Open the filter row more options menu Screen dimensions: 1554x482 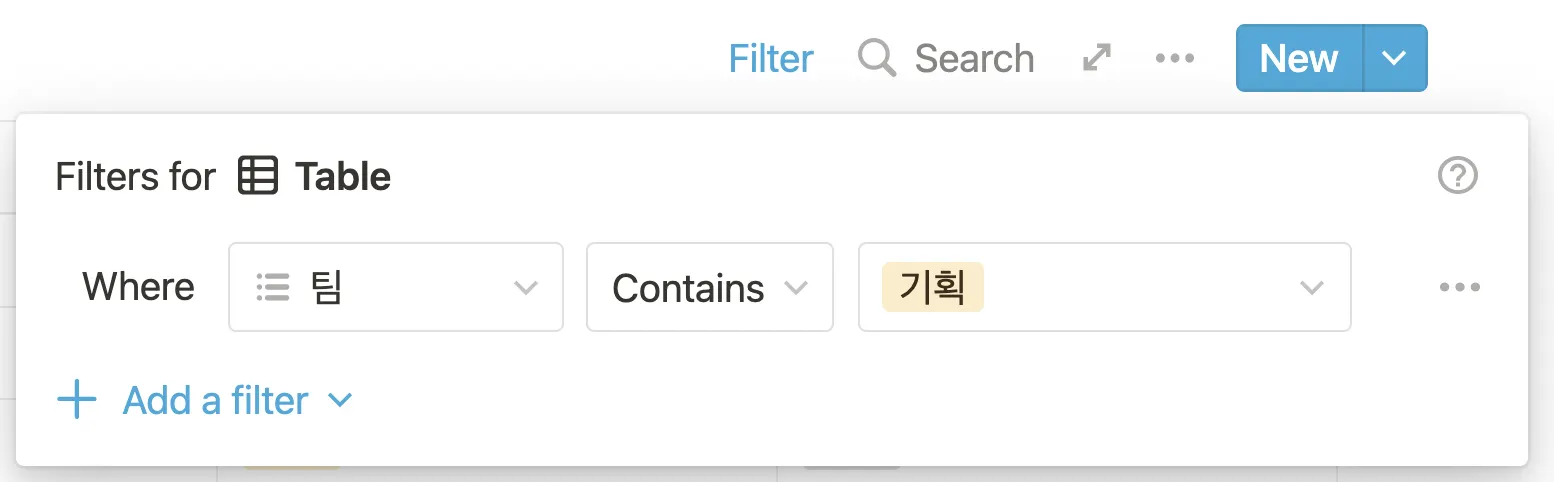[x=1459, y=288]
